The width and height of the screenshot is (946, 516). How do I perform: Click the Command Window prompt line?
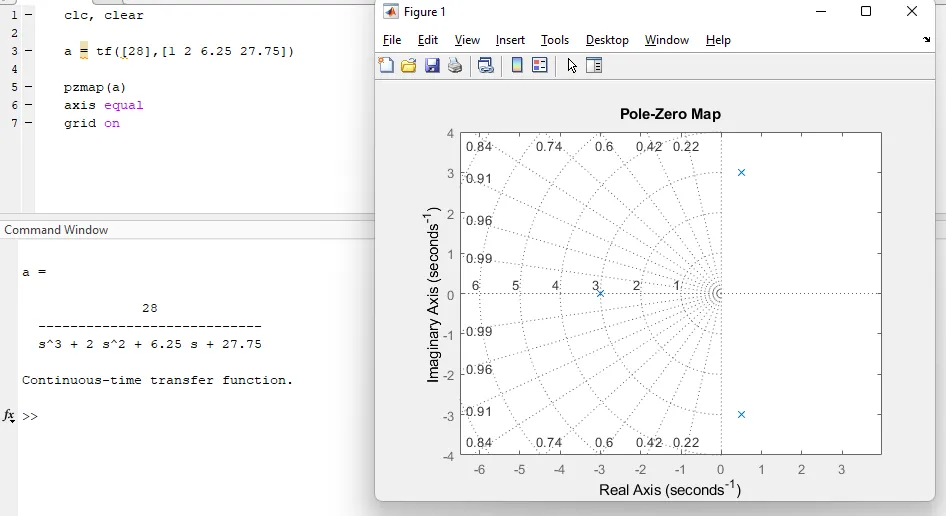[150, 416]
